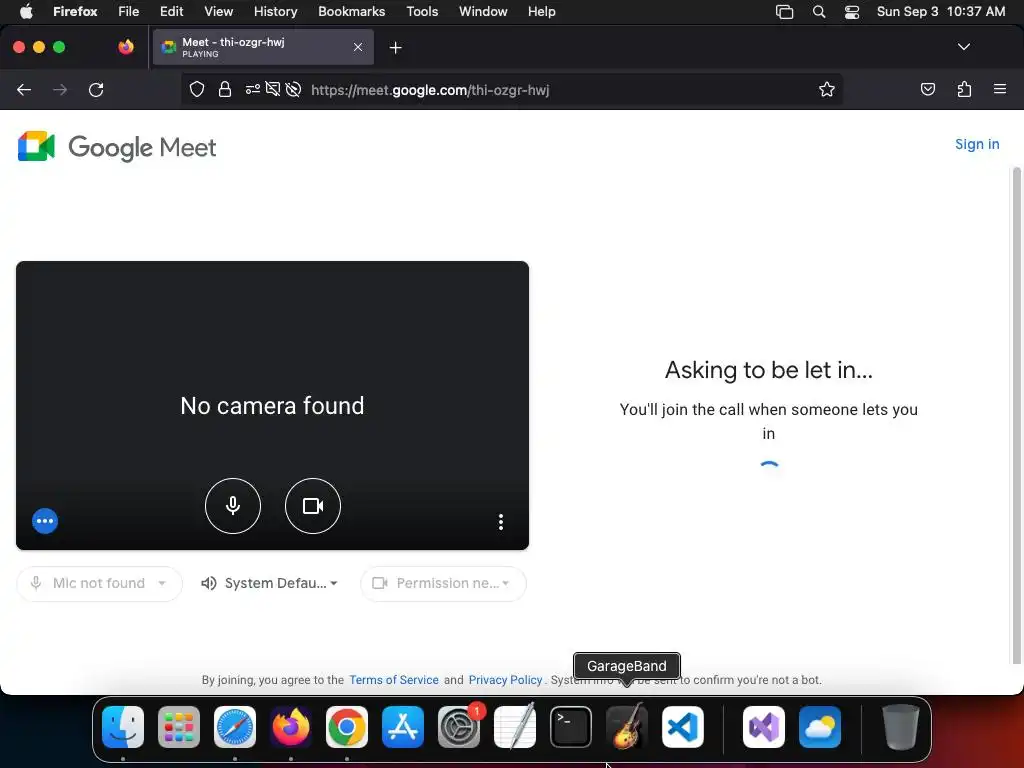Viewport: 1024px width, 768px height.
Task: Open the Bookmarks menu
Action: click(351, 12)
